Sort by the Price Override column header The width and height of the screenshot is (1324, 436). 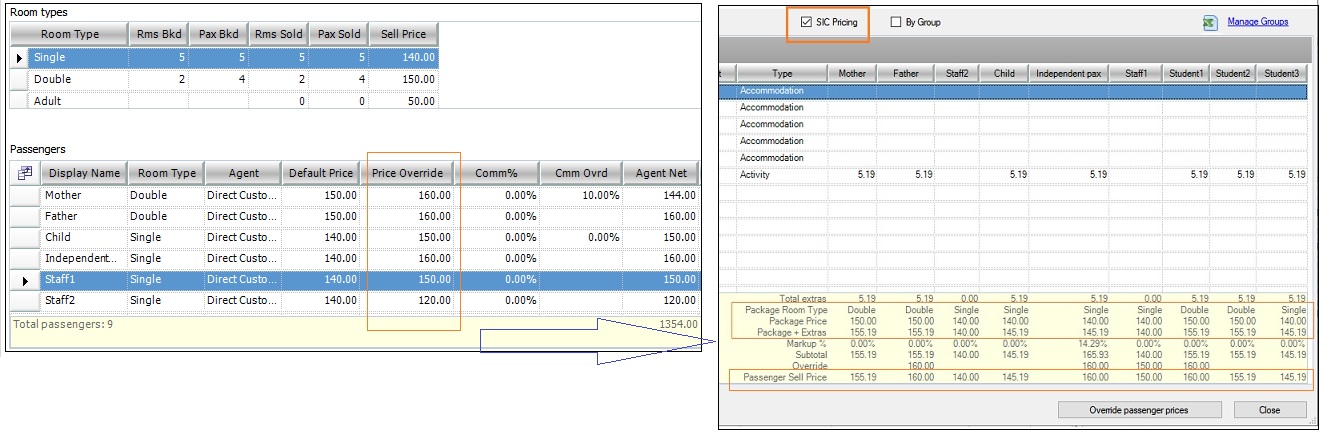click(x=412, y=173)
